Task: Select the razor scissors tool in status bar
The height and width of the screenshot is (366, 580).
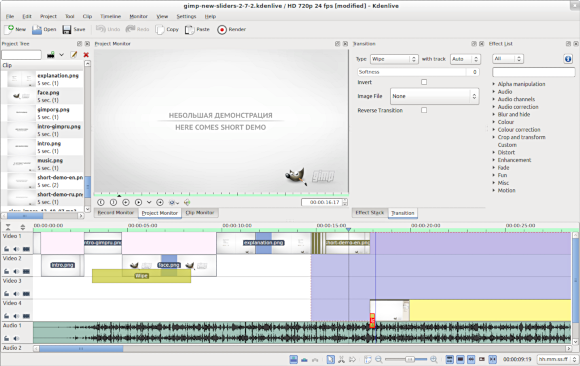Action: tap(341, 359)
